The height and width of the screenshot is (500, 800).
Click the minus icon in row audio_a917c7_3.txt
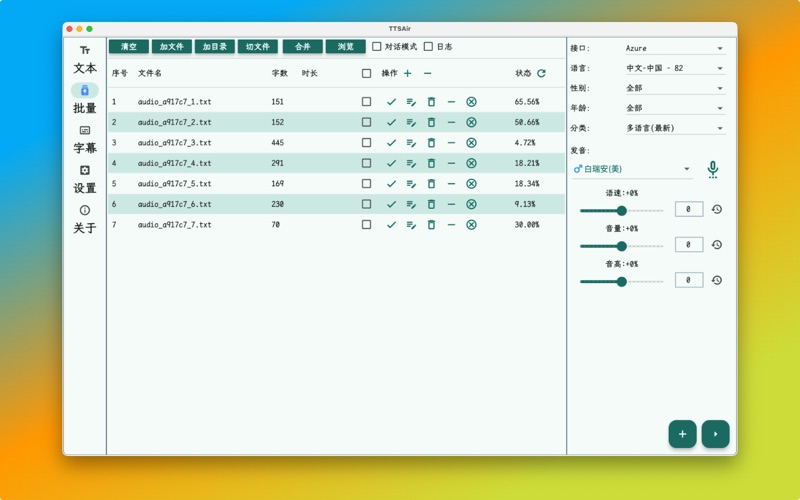(x=451, y=143)
